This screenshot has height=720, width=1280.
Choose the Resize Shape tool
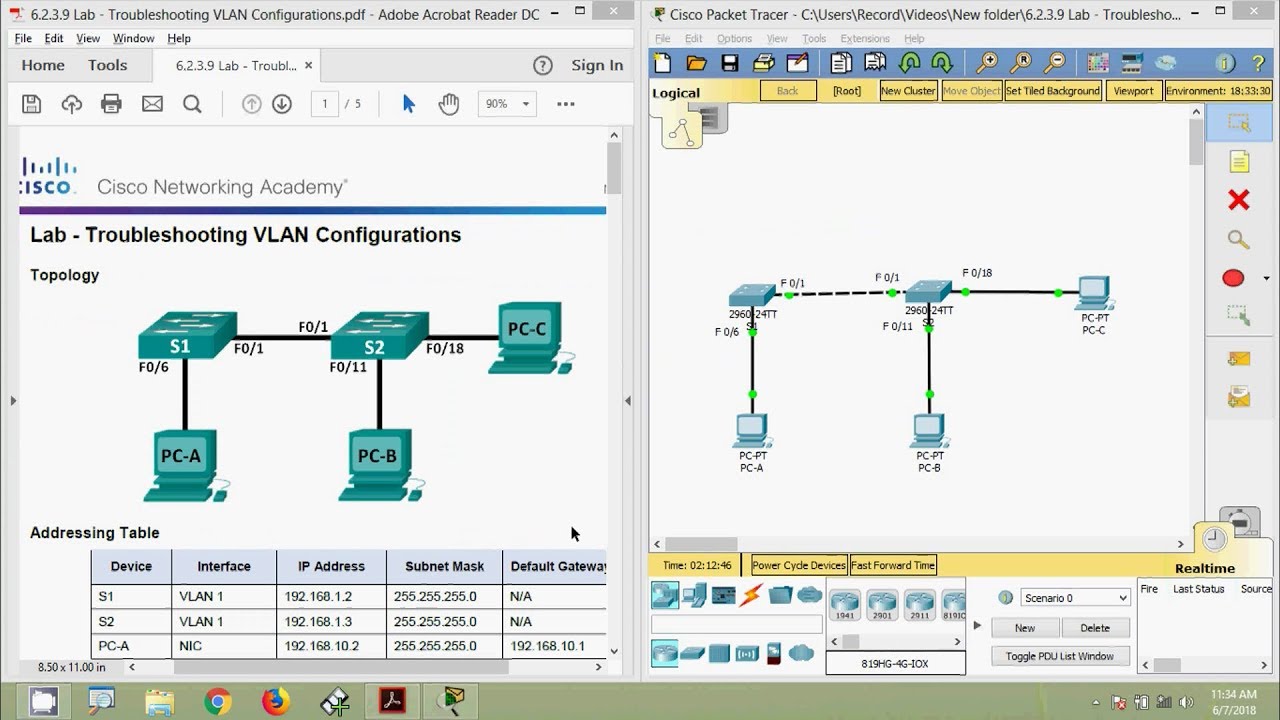(x=1239, y=316)
